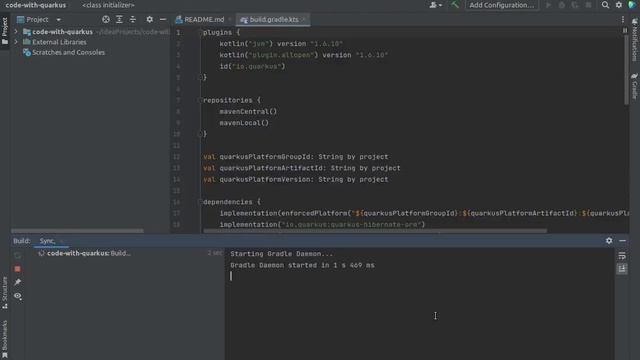The image size is (640, 360).
Task: Click the Run with Coverage icon
Action: 575,5
